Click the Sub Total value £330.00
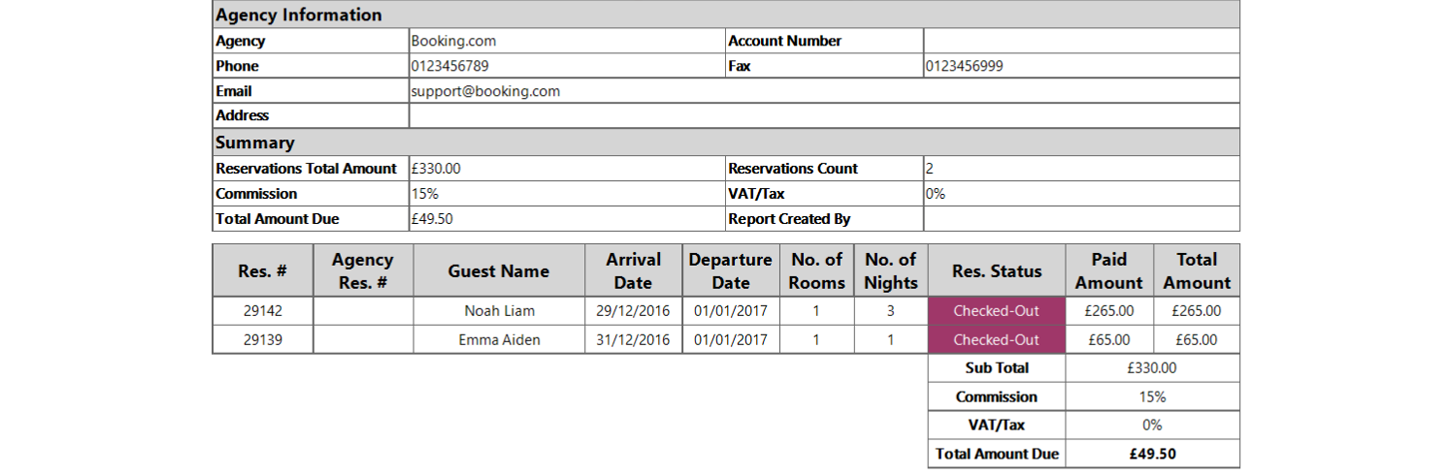This screenshot has height=475, width=1450. (x=1152, y=368)
